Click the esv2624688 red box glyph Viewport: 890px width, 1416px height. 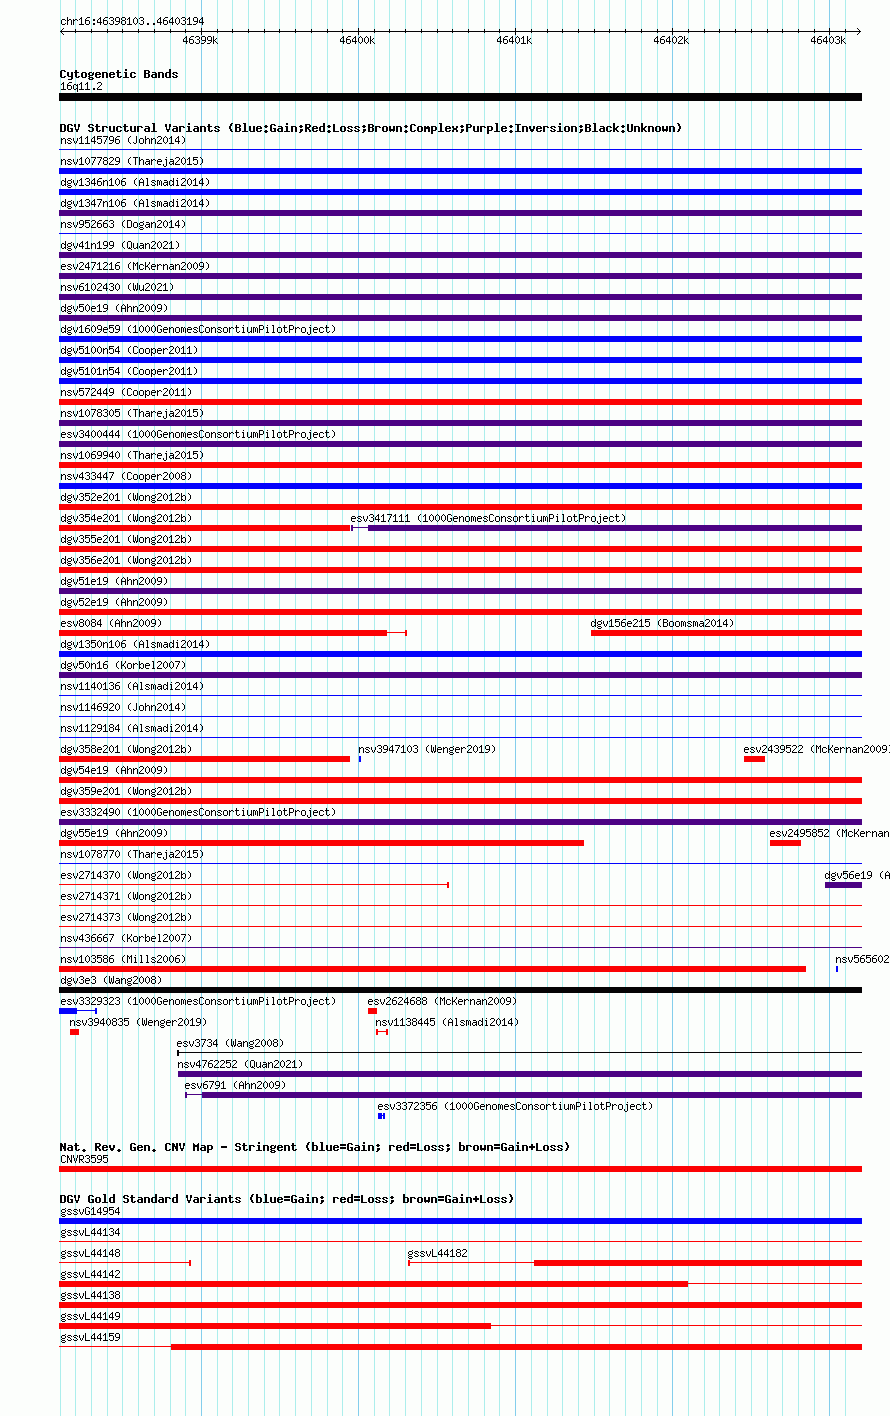pos(372,1011)
